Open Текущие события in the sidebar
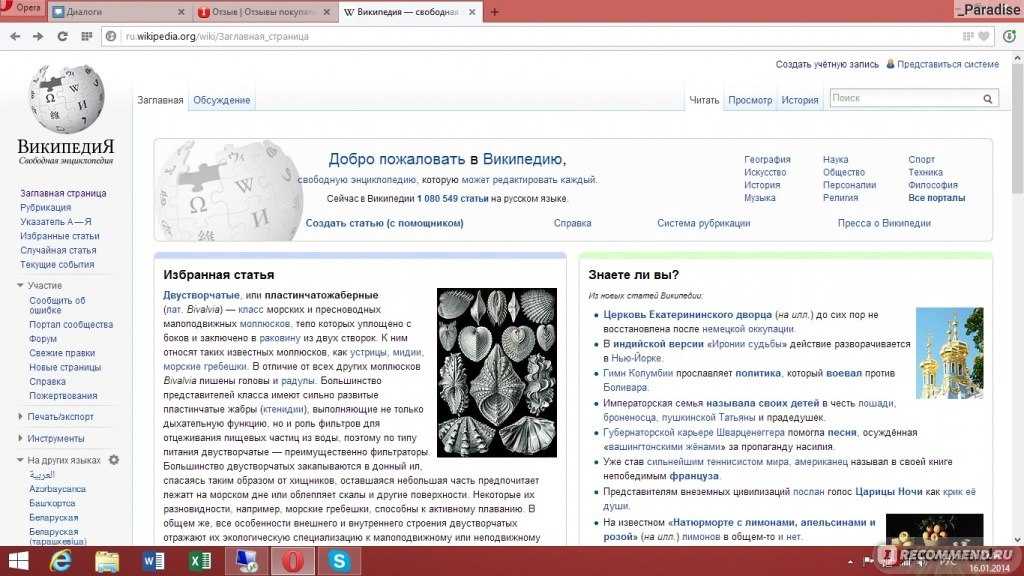The image size is (1024, 576). (x=57, y=264)
